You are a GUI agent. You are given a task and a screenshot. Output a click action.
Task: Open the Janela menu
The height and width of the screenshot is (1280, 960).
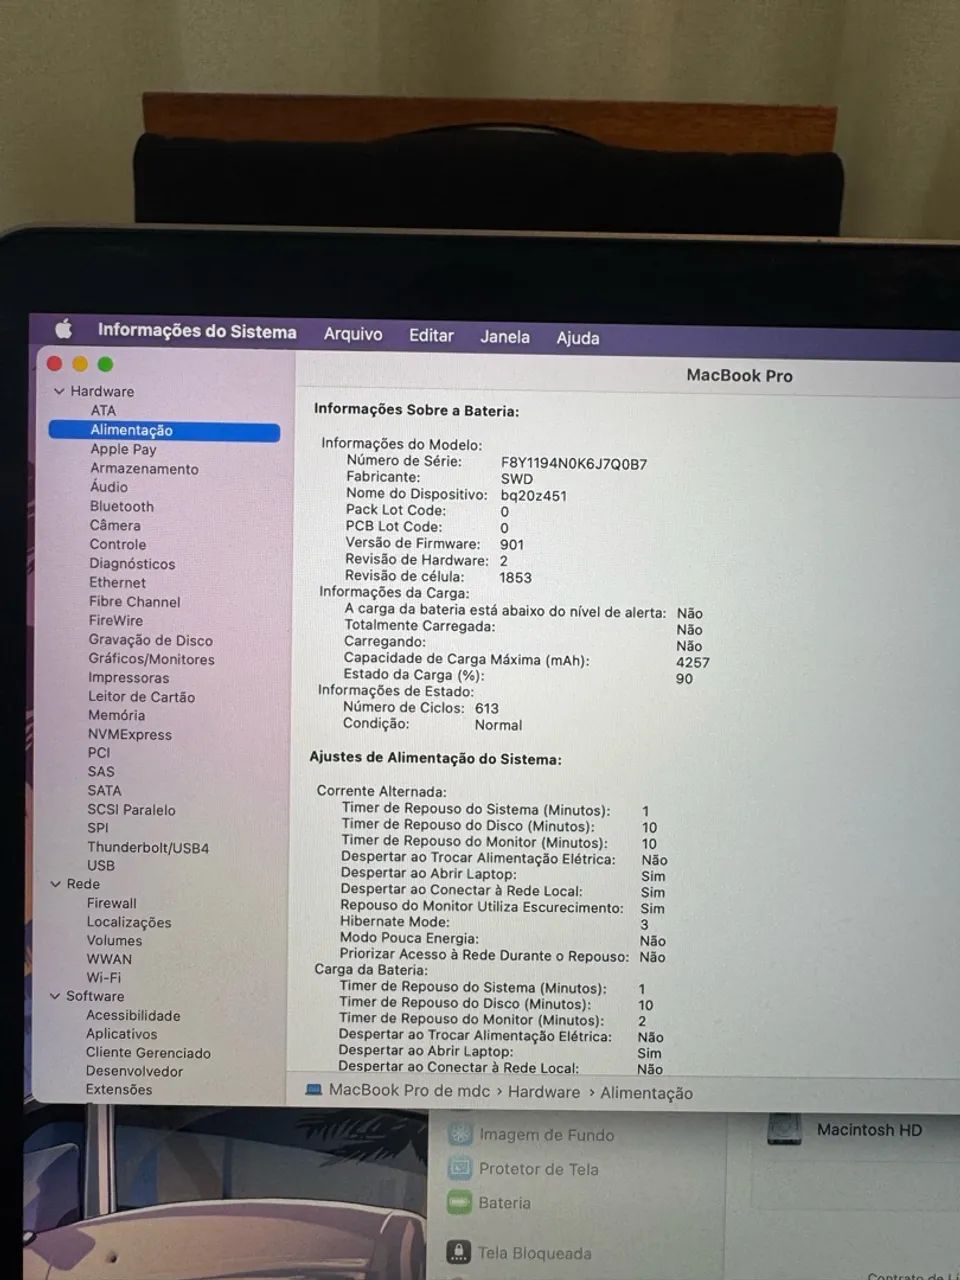[505, 337]
